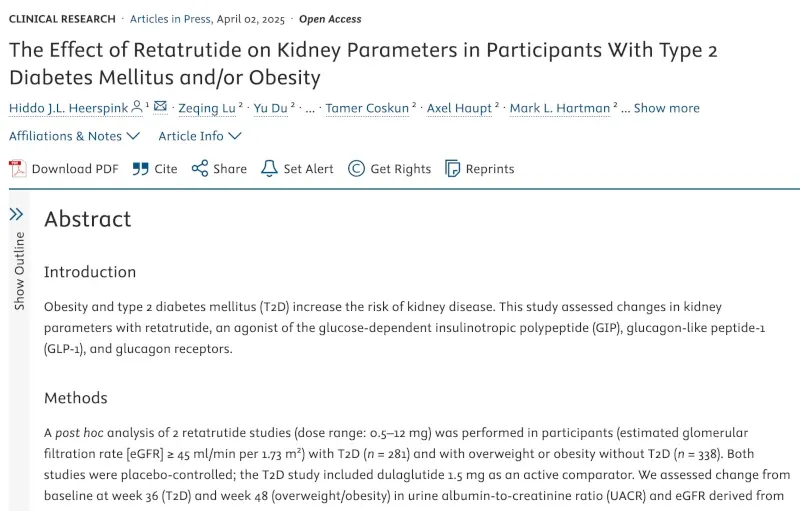Click the vertical Show Outline label
Image resolution: width=800 pixels, height=511 pixels.
19,271
